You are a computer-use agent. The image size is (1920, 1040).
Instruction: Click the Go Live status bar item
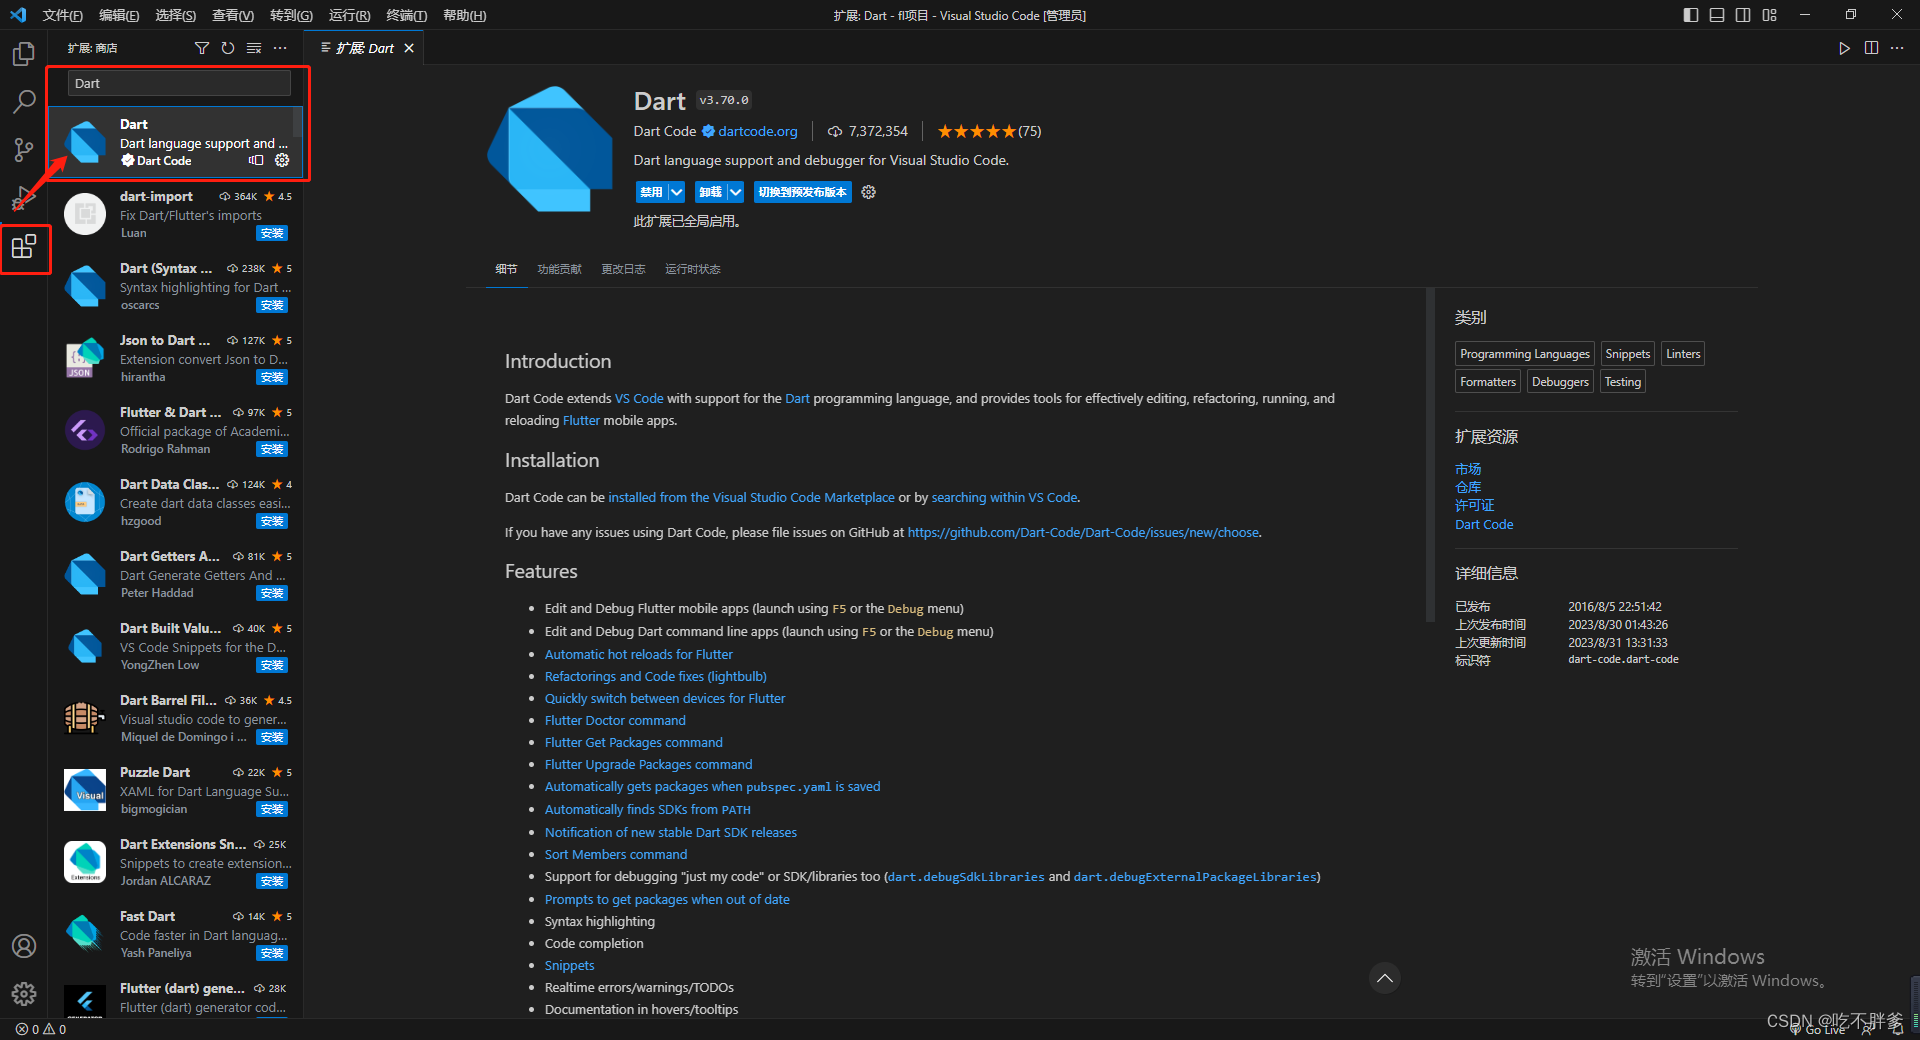pos(1818,1029)
